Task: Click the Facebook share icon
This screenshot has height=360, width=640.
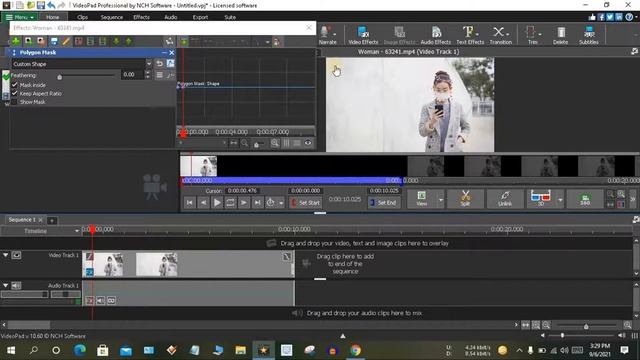Action: click(601, 17)
